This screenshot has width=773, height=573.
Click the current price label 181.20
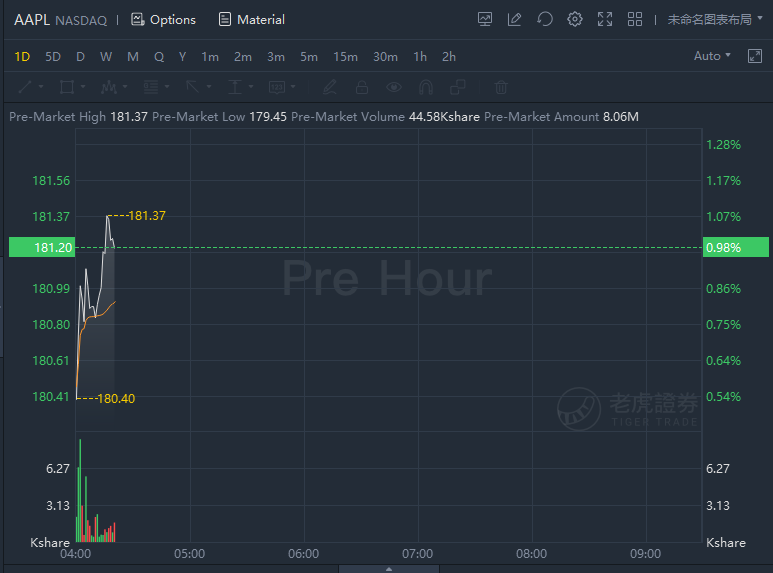pyautogui.click(x=42, y=247)
